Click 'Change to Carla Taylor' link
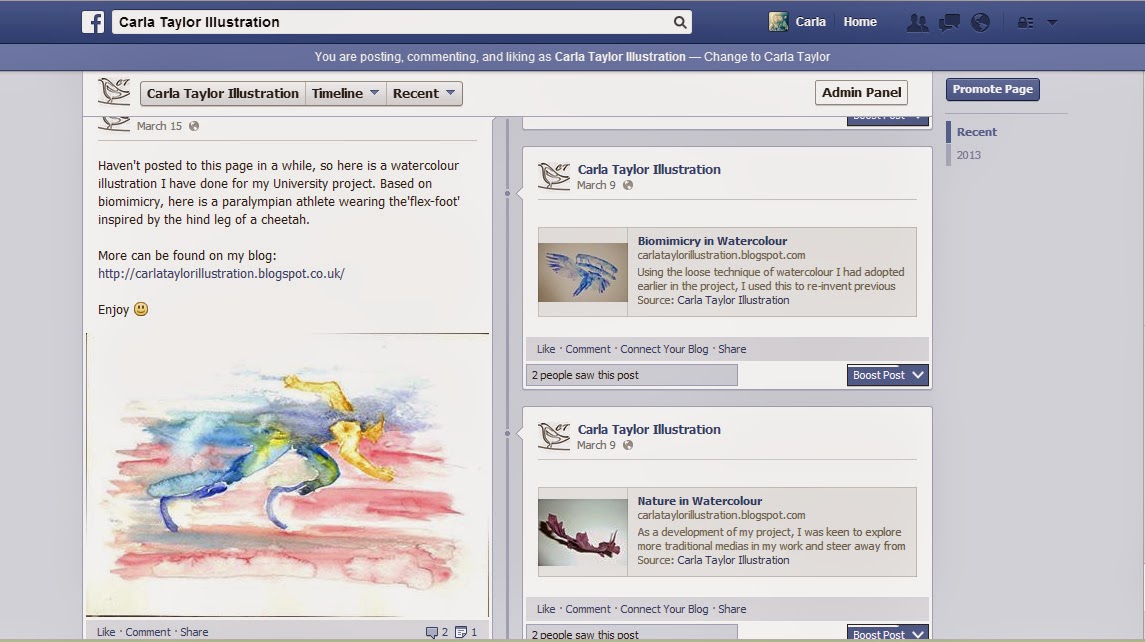 (x=767, y=56)
